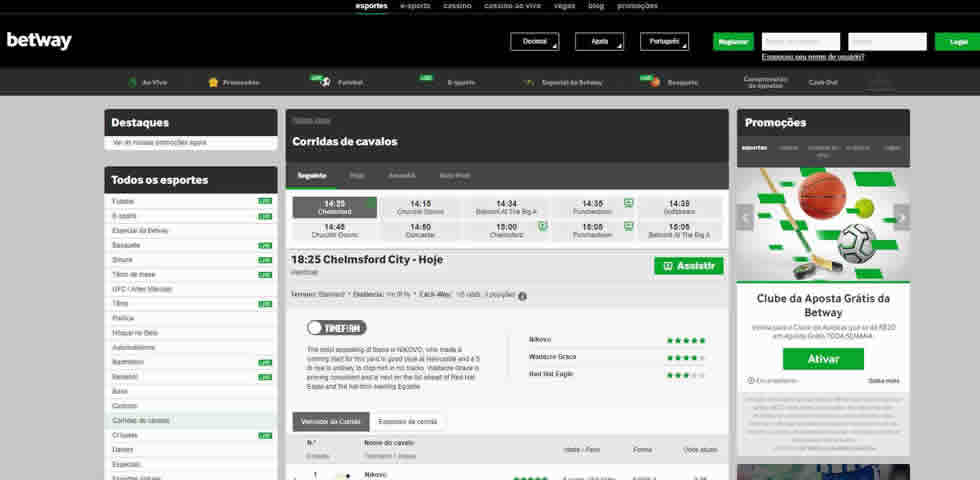Open promoções in the top menu
Viewport: 980px width, 480px height.
(638, 6)
